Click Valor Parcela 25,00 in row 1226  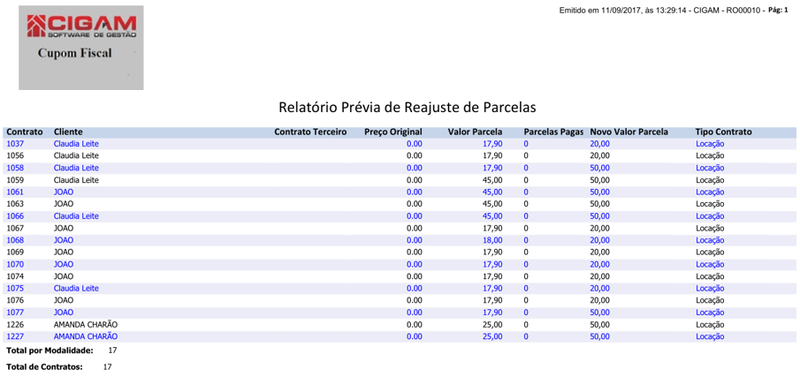click(x=492, y=324)
